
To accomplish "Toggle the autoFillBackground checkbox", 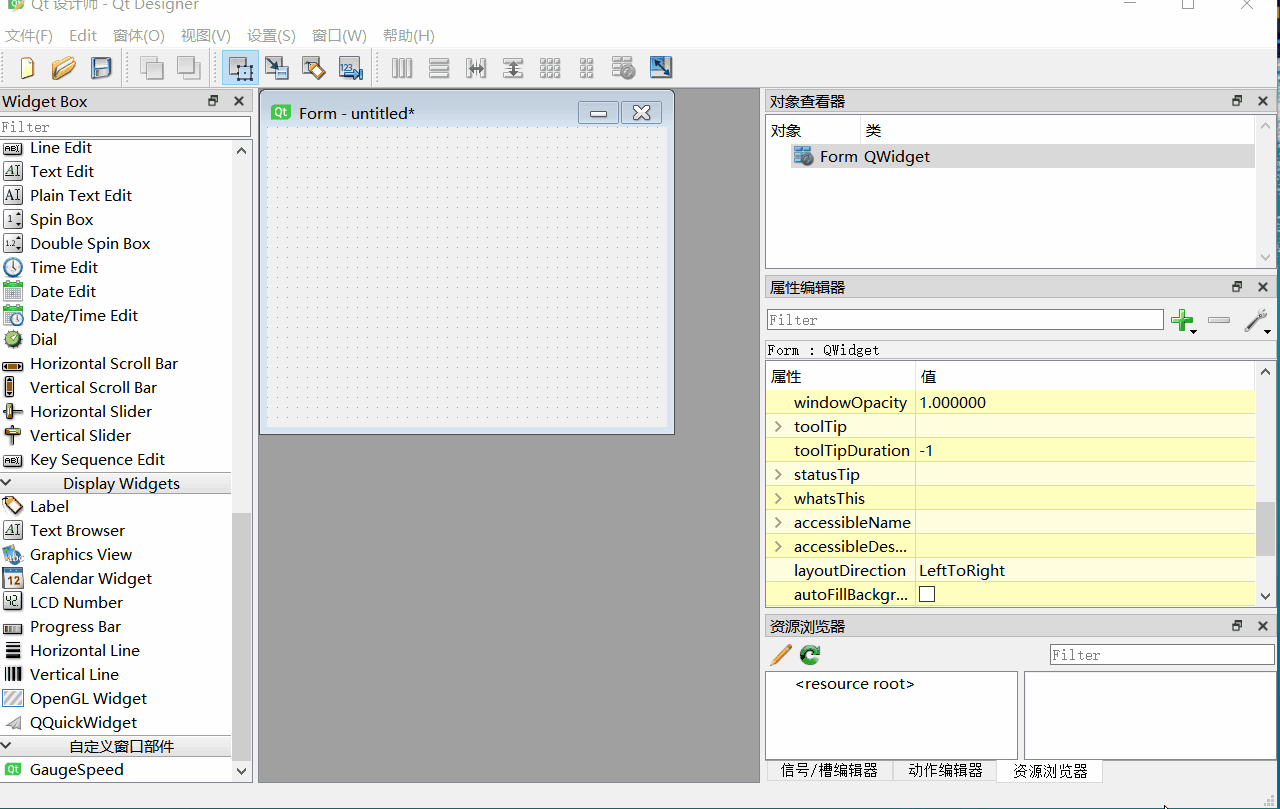I will [x=926, y=593].
